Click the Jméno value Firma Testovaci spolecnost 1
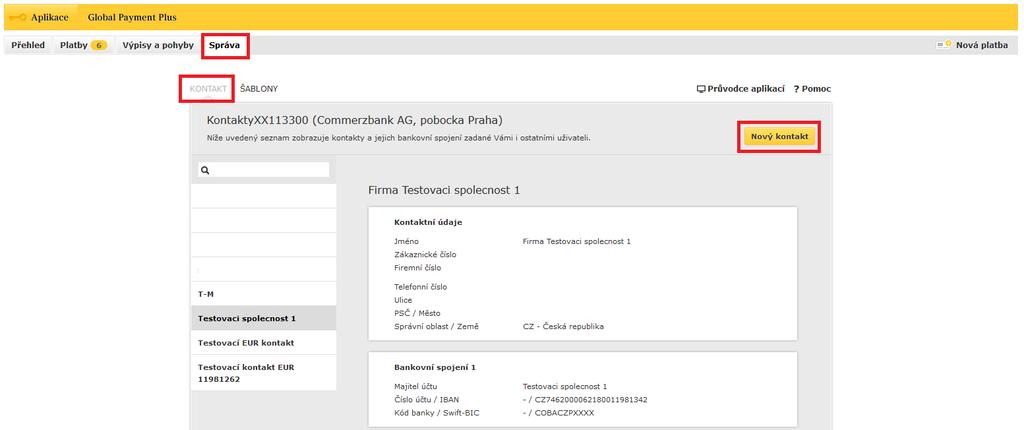 coord(577,241)
